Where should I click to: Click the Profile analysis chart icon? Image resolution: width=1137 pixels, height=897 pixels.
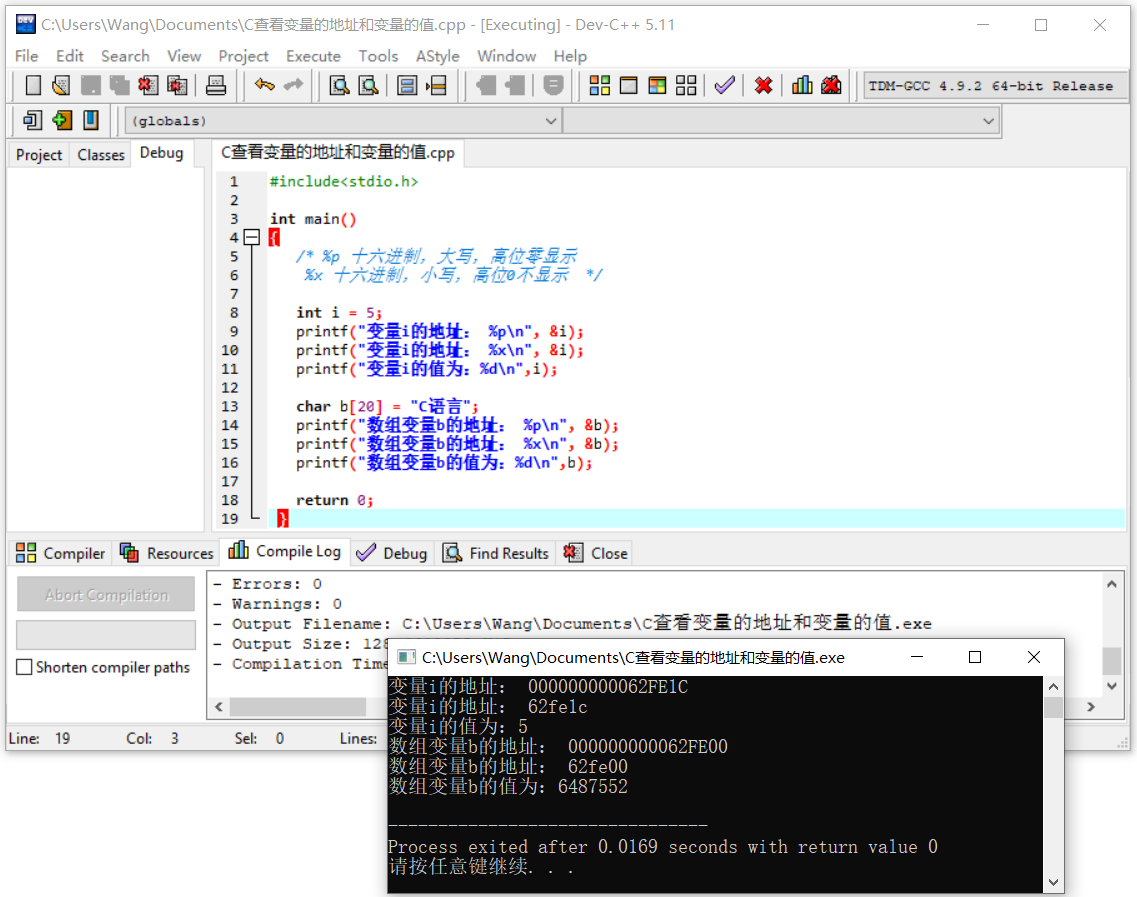tap(802, 86)
